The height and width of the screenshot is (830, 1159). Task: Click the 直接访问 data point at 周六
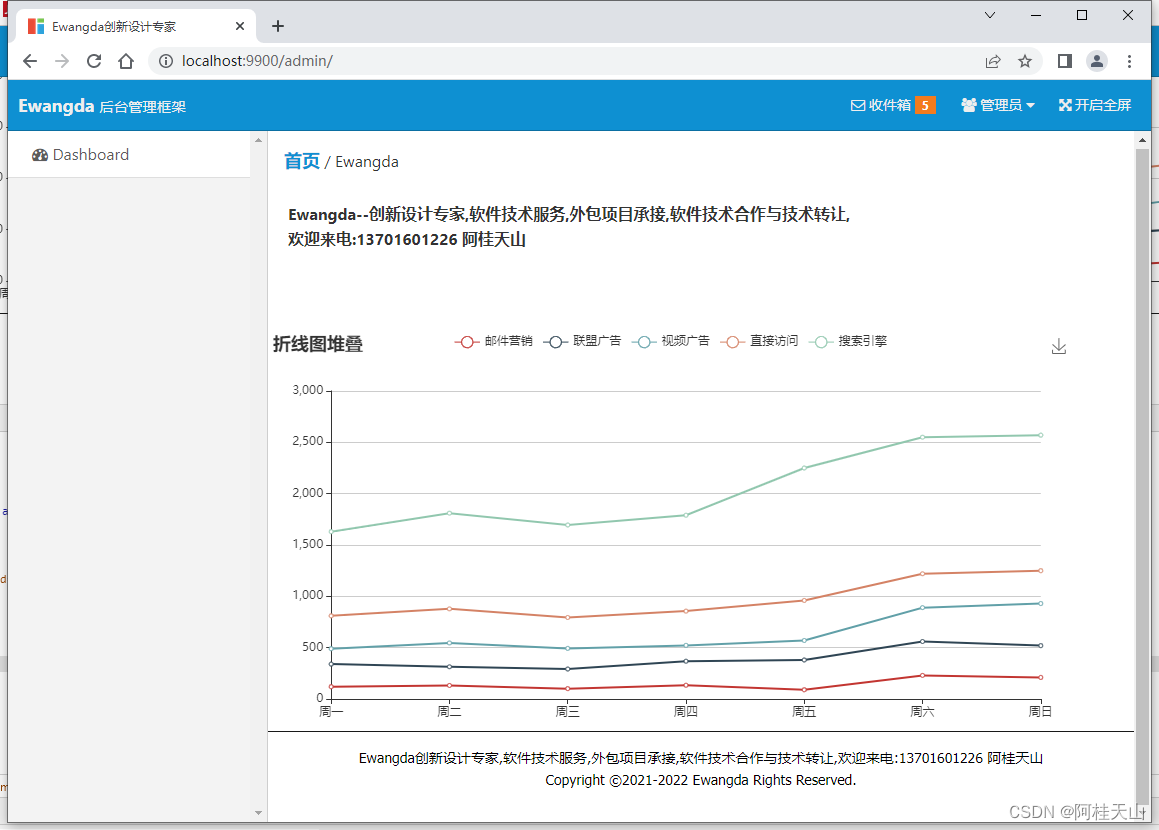pyautogui.click(x=922, y=574)
